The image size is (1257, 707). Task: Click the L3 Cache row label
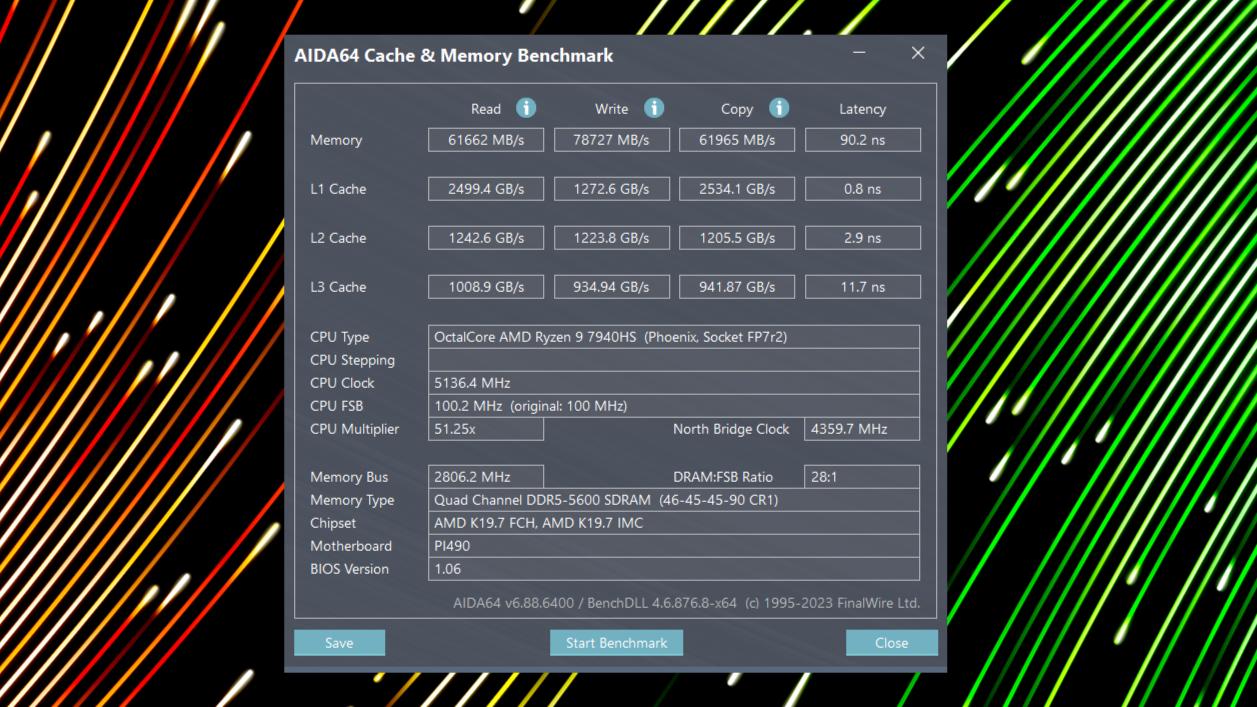[338, 287]
